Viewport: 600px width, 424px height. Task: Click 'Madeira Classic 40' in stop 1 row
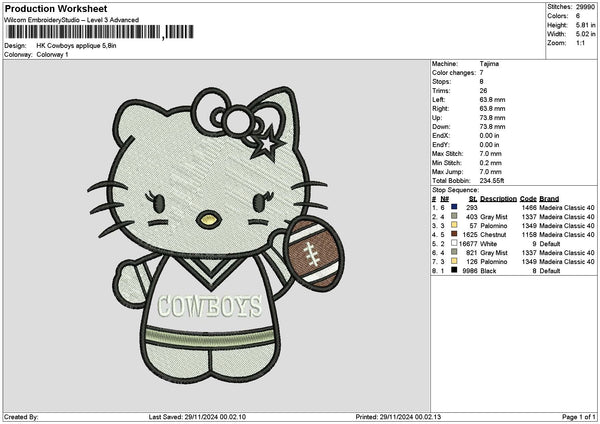pos(567,208)
